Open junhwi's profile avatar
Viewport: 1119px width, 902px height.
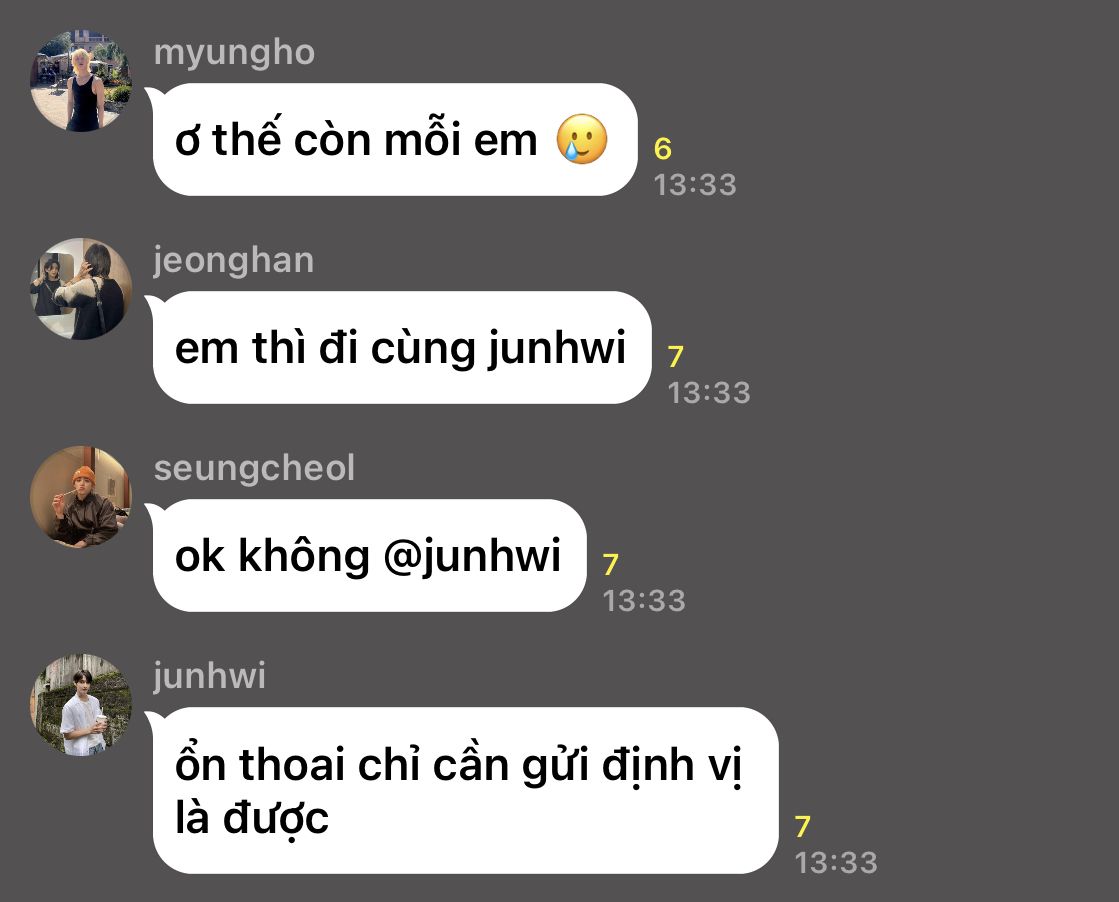coord(81,704)
